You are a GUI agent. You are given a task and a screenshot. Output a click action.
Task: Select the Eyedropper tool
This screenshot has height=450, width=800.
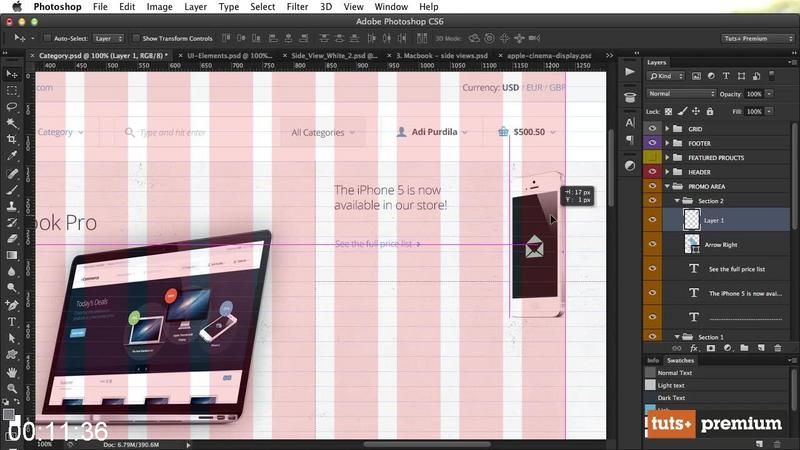click(11, 156)
